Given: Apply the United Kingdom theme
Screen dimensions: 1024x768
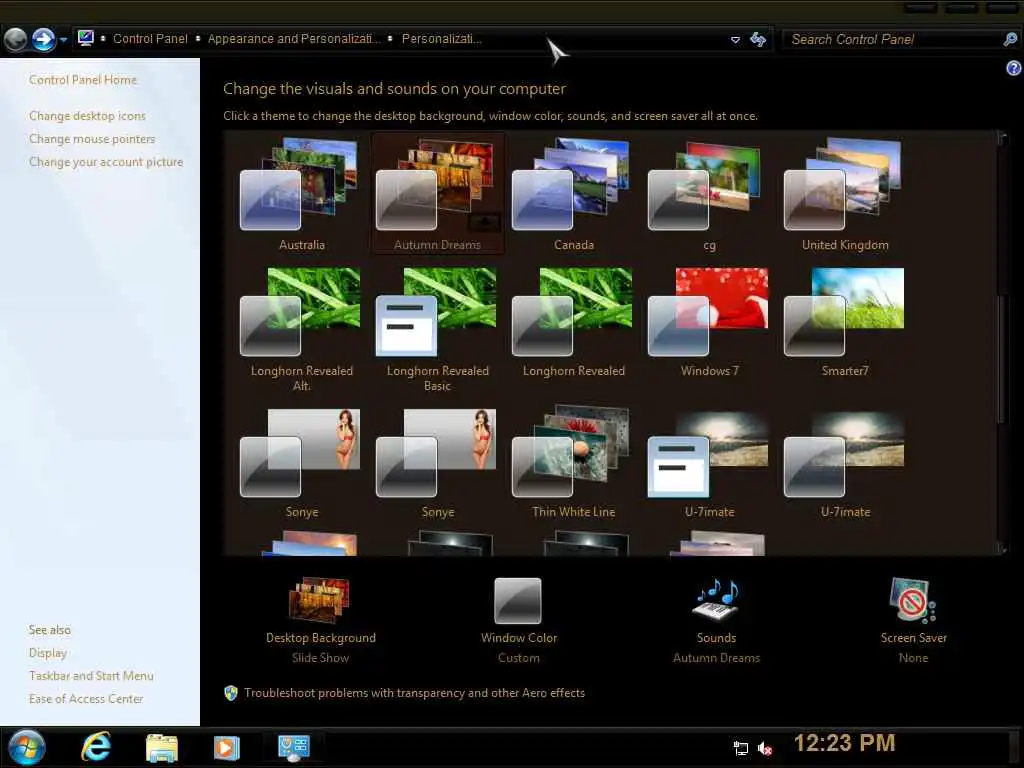Looking at the screenshot, I should point(845,194).
